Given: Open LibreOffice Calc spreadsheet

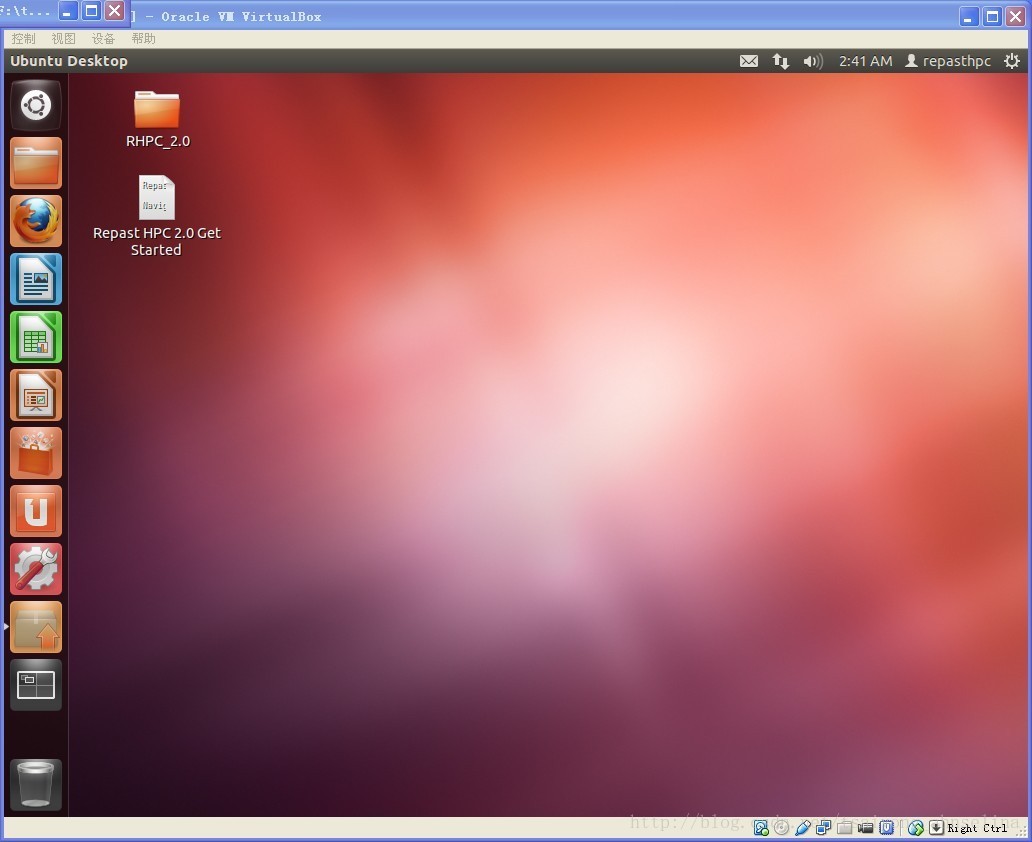Looking at the screenshot, I should pos(36,337).
